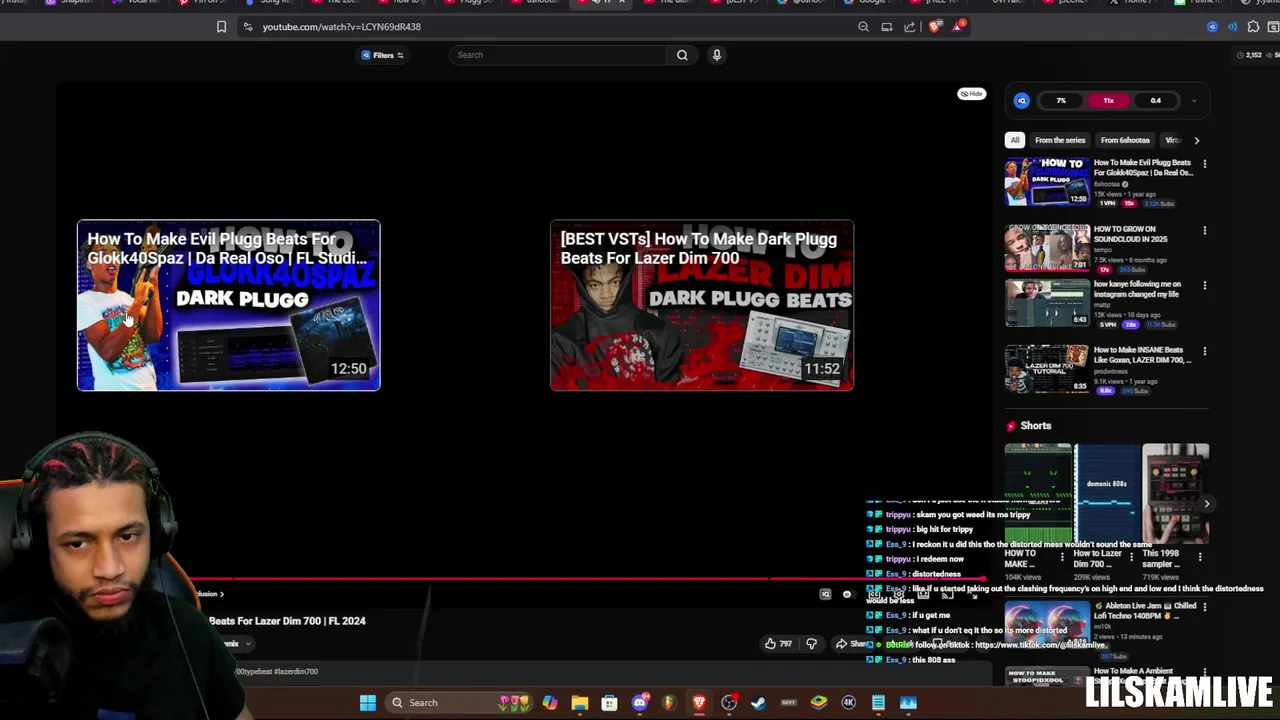Open options for kanye instagram video
Image resolution: width=1280 pixels, height=720 pixels.
(x=1204, y=285)
